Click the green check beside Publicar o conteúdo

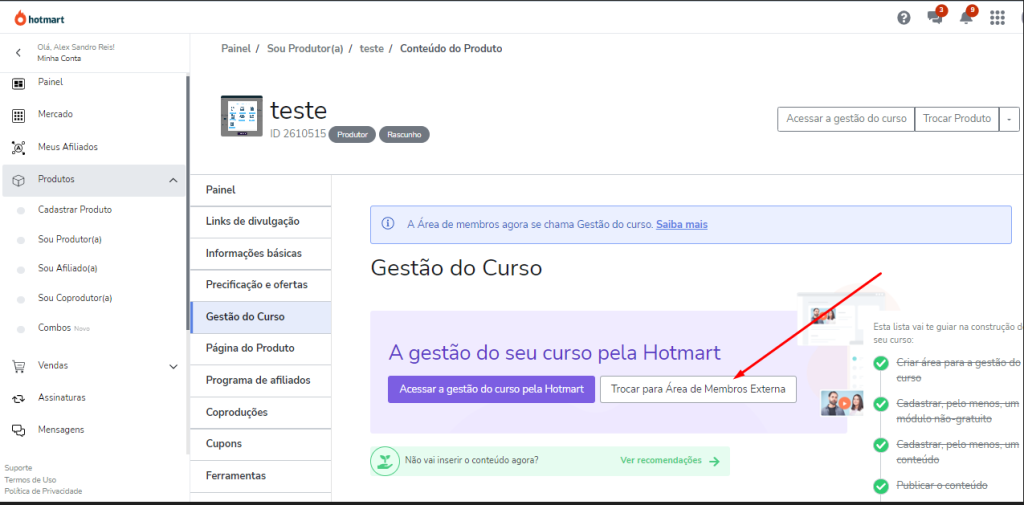click(x=881, y=486)
